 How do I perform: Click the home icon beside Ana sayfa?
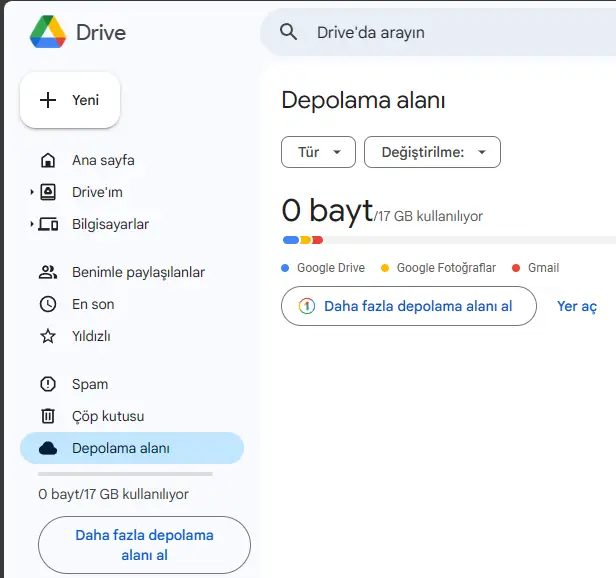coord(48,160)
